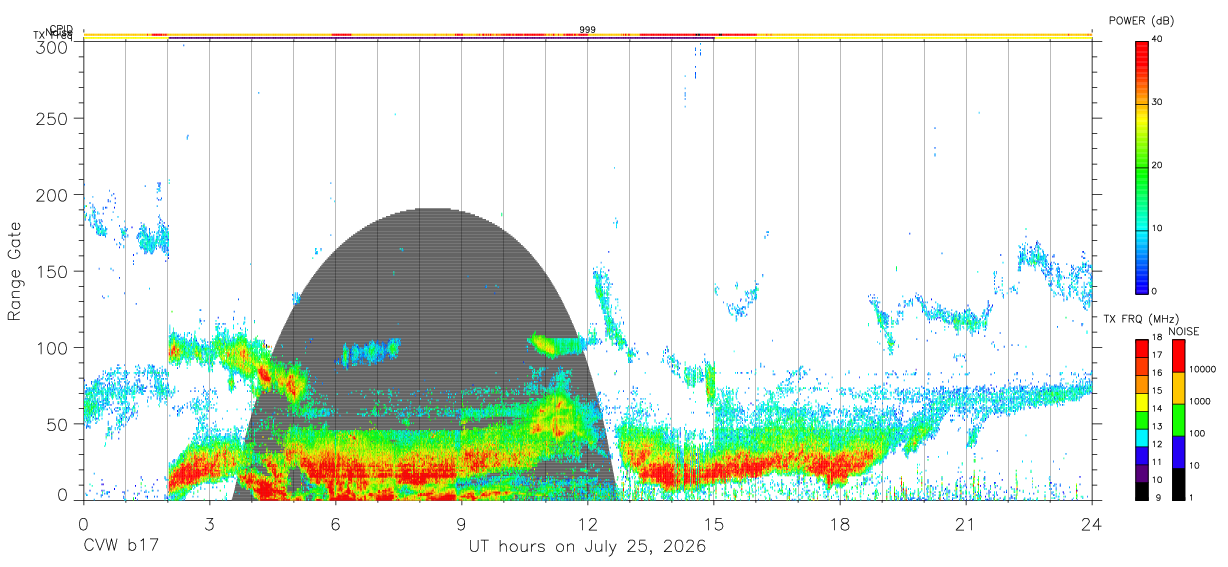Click the 12 tick on the UT hours axis

[587, 523]
